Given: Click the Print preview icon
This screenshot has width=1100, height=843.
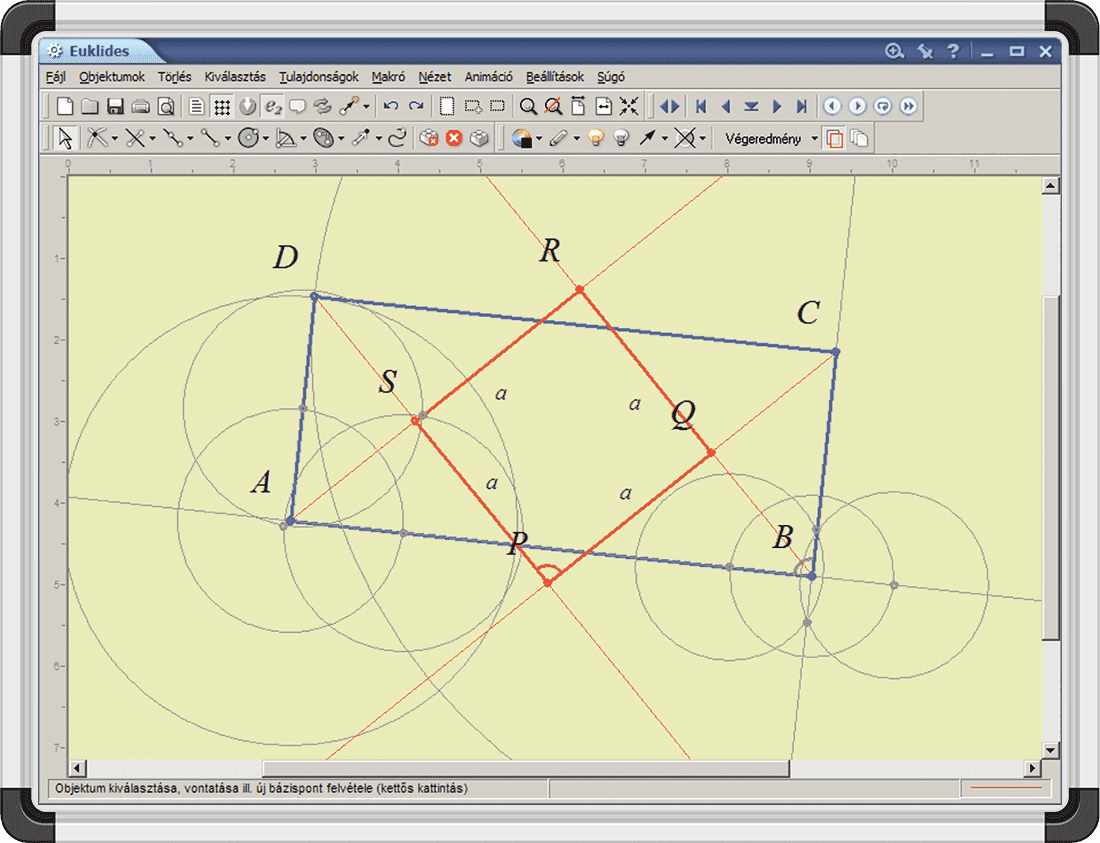Looking at the screenshot, I should pos(166,106).
